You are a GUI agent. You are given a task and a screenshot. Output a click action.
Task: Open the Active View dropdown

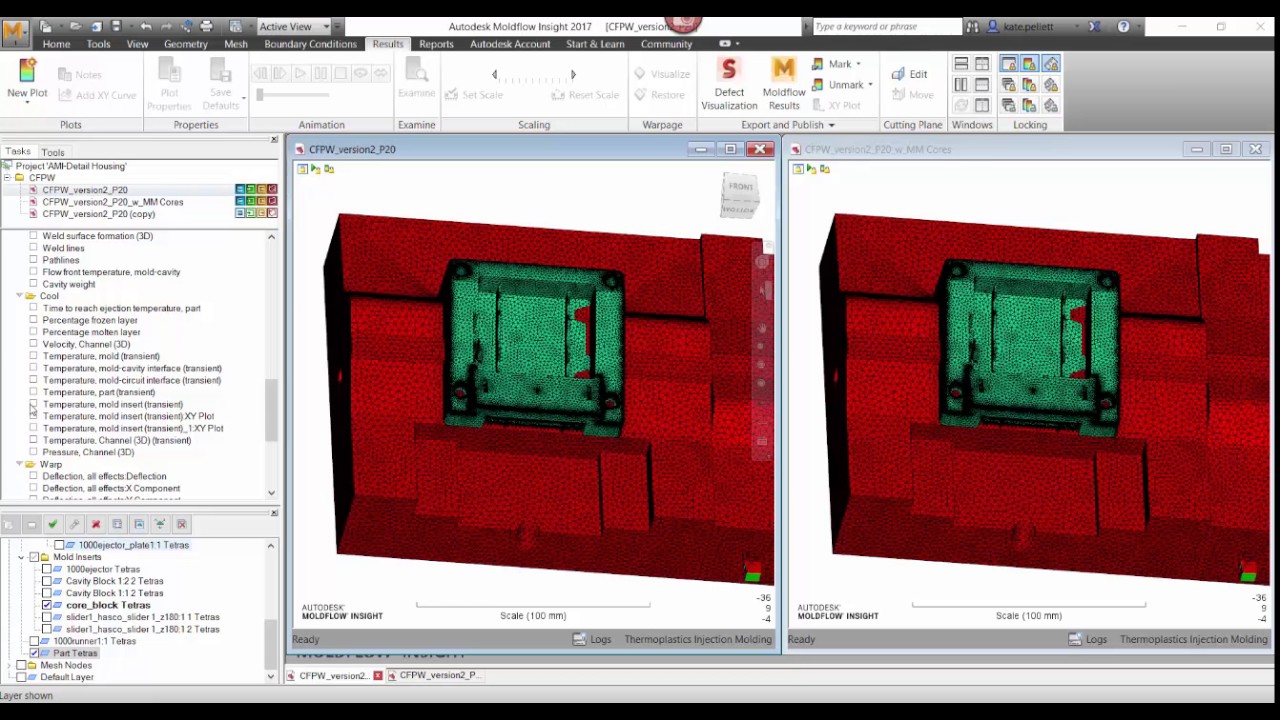296,27
